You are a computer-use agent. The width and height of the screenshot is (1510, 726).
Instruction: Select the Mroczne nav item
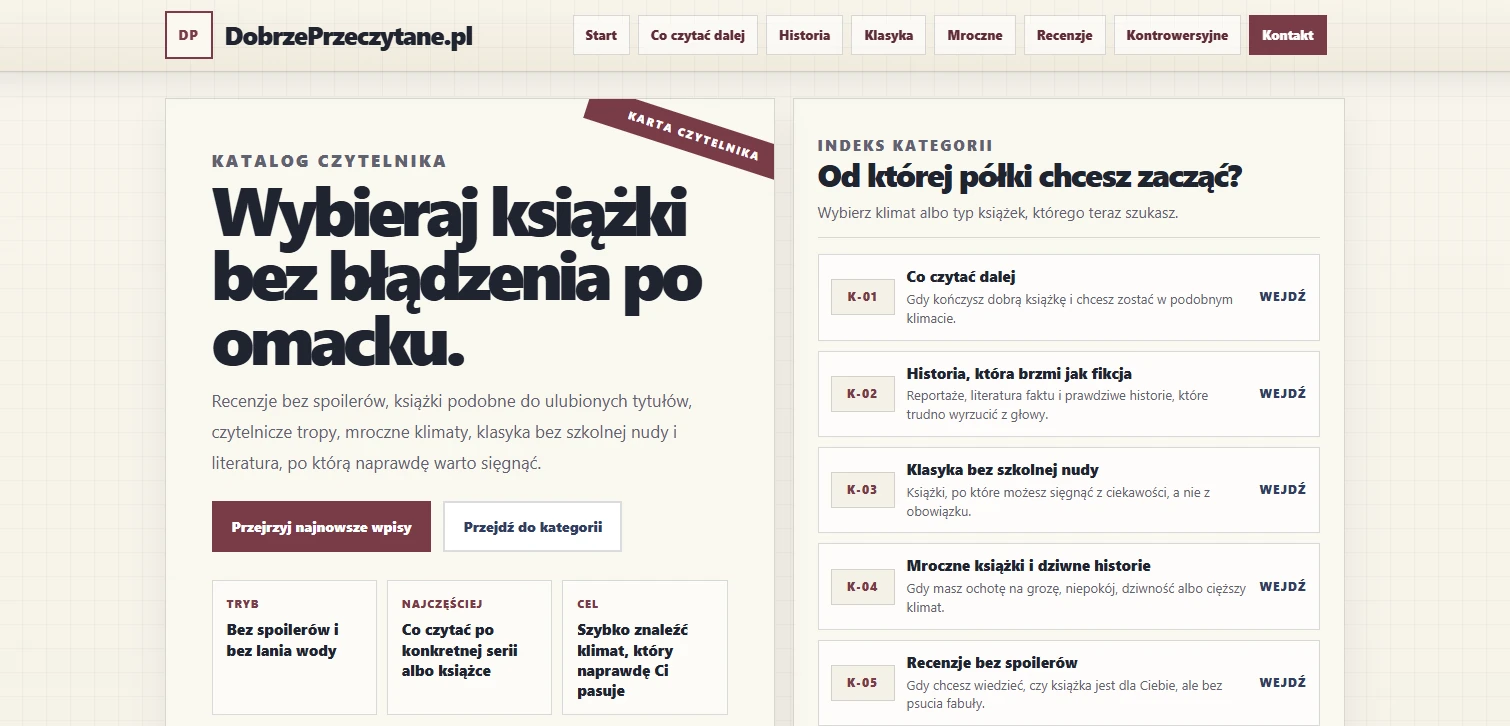point(975,35)
